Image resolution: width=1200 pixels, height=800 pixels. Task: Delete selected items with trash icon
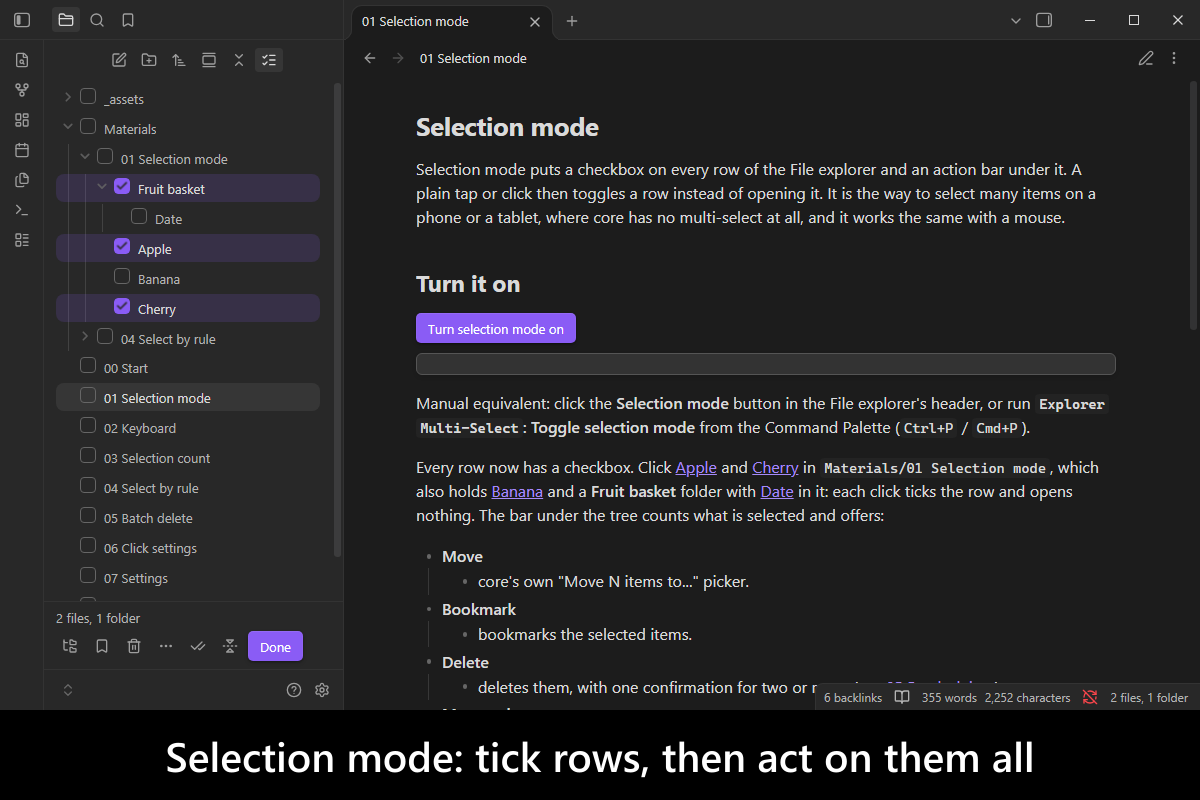(134, 646)
